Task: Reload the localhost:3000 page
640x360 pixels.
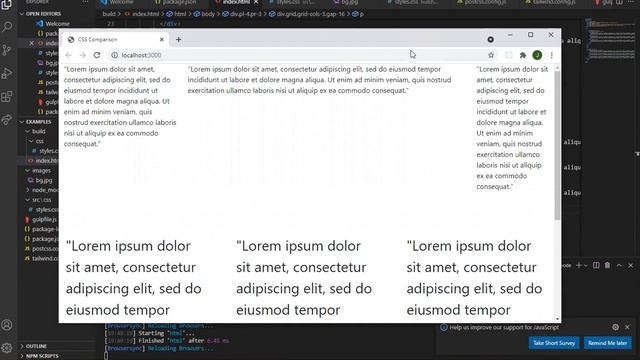Action: [97, 55]
